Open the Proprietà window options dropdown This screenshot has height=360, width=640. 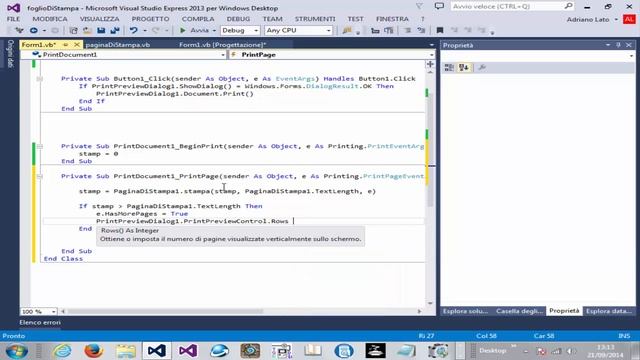pyautogui.click(x=608, y=45)
